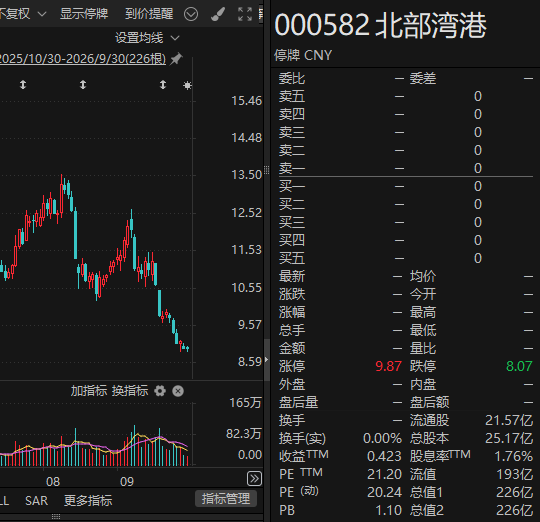
Task: Open volume indicator settings gear
Action: click(x=160, y=391)
